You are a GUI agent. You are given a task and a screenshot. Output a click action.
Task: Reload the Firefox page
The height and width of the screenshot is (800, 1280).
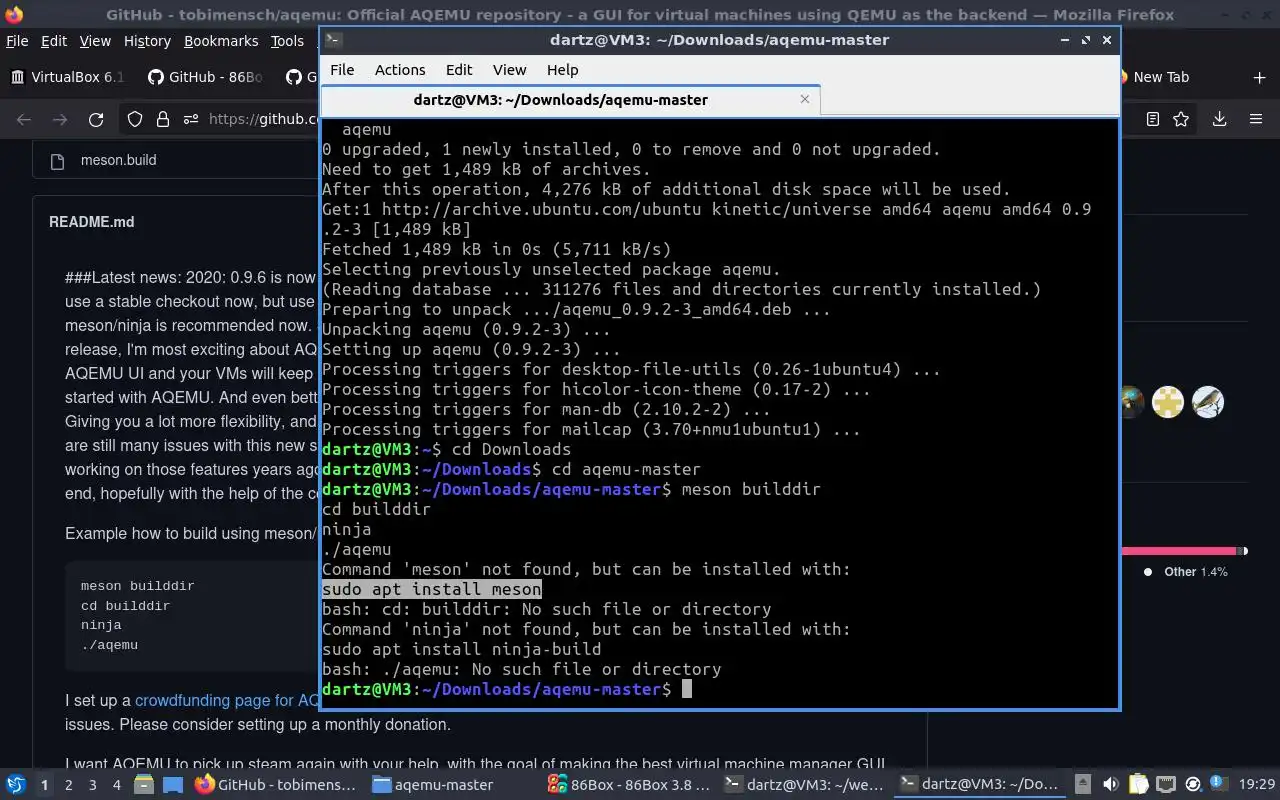[x=96, y=119]
